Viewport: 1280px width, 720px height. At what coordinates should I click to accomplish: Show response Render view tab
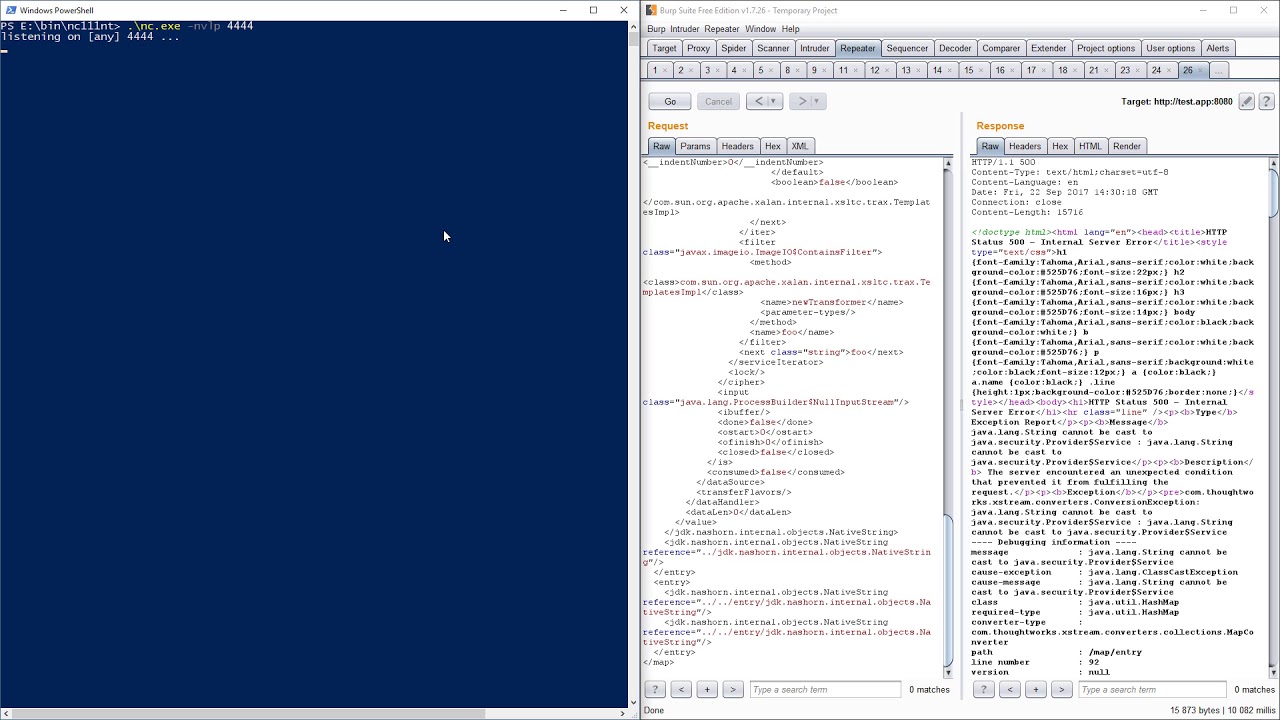click(x=1126, y=146)
